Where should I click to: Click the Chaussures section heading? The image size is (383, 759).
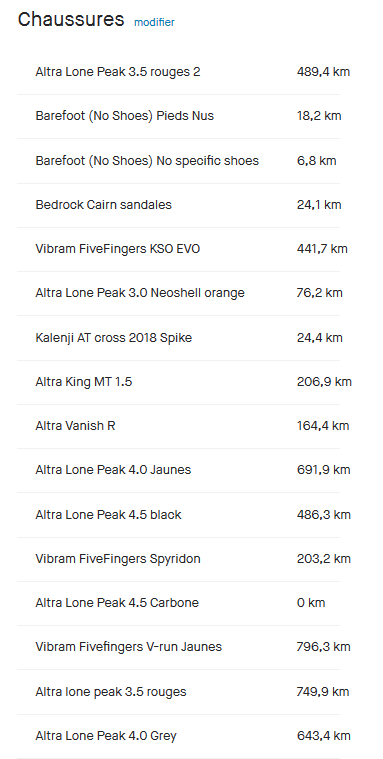coord(71,19)
